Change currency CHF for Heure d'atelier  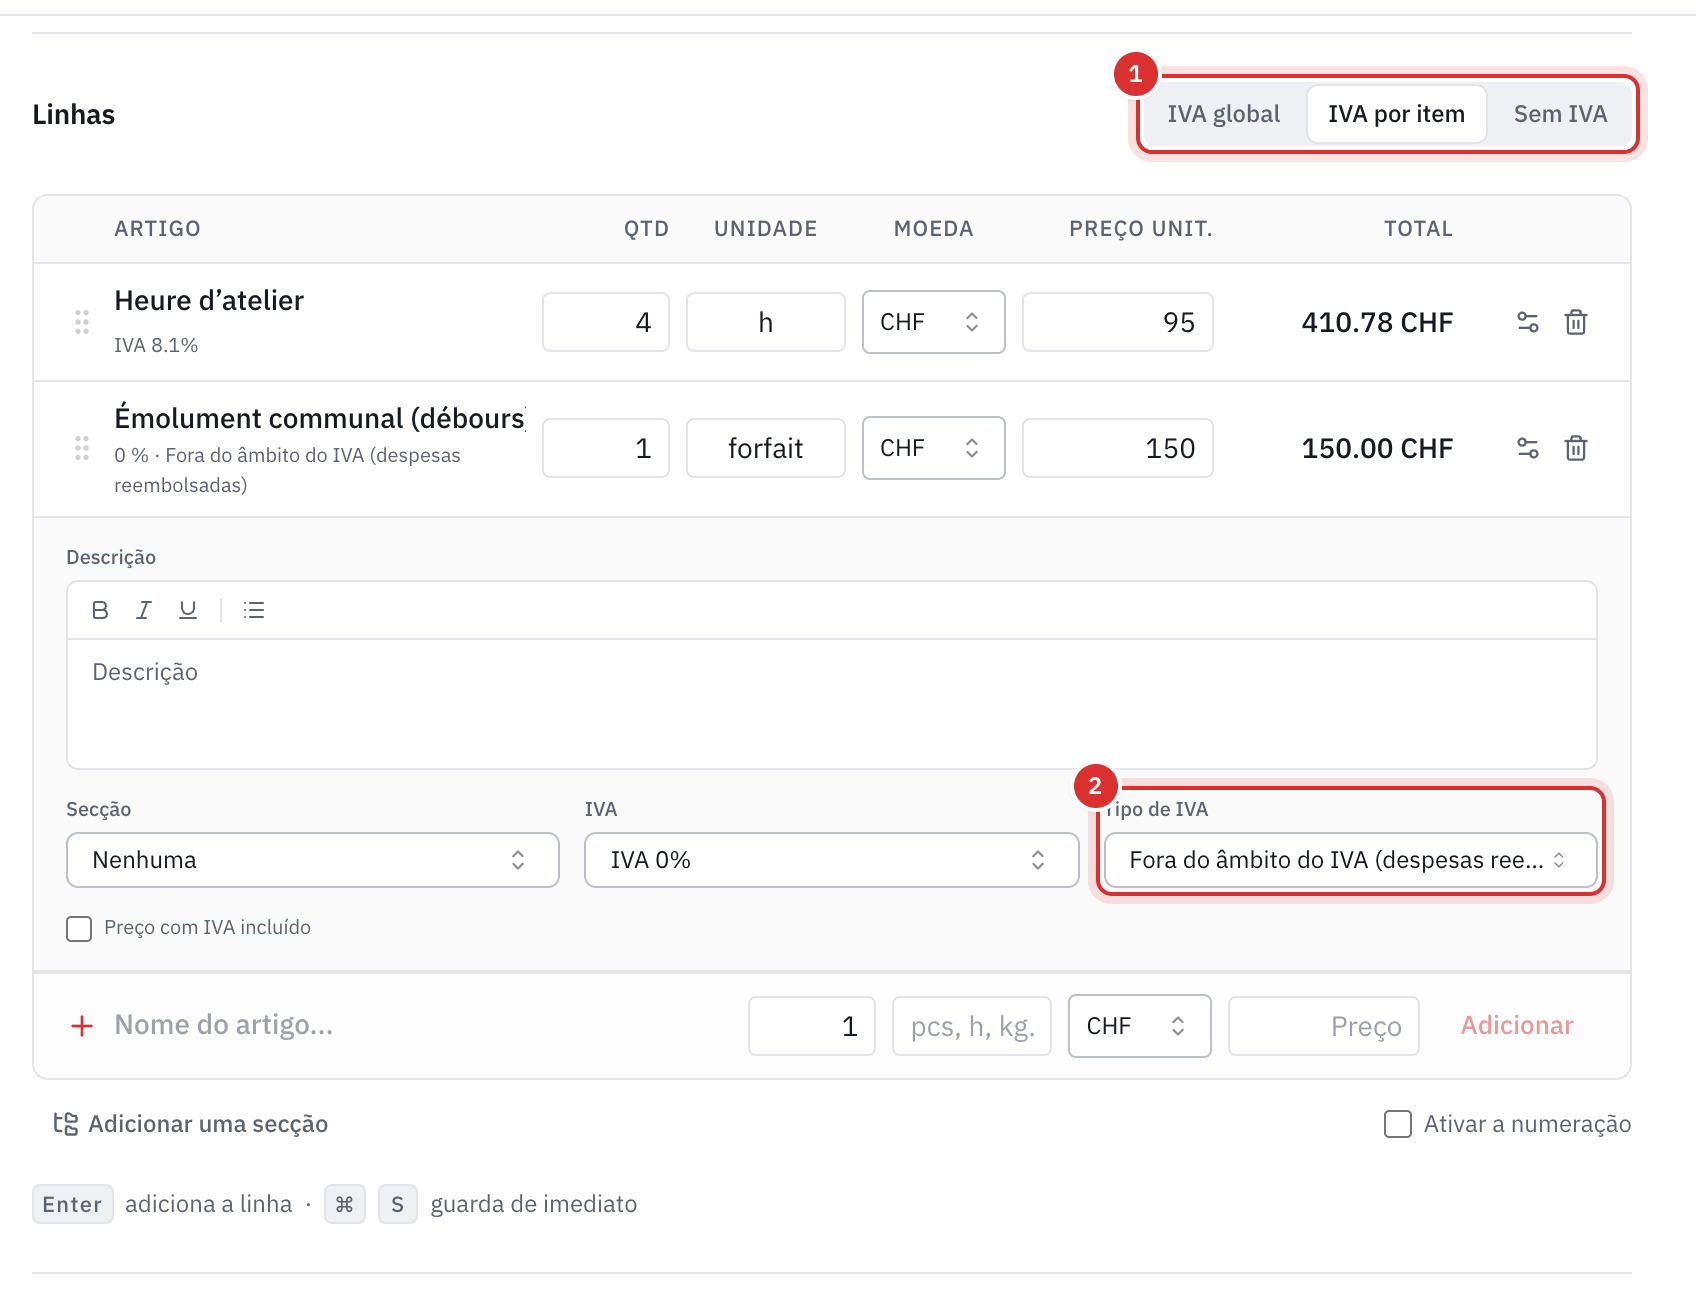coord(934,322)
